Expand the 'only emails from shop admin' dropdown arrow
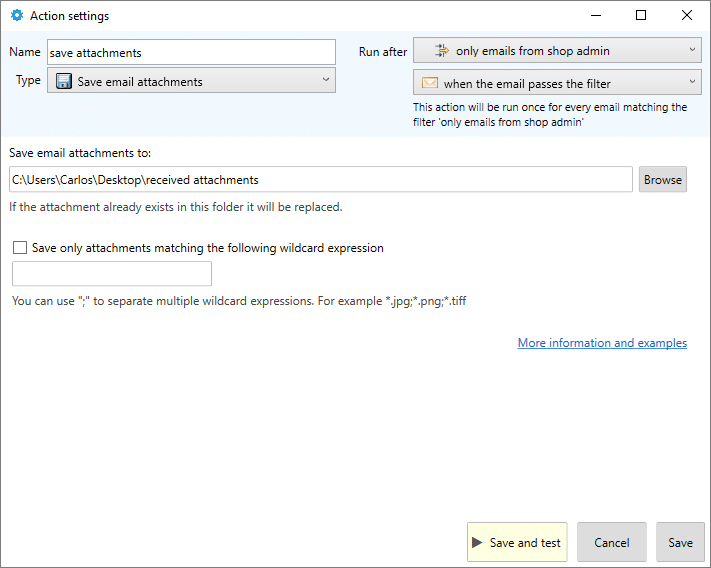The height and width of the screenshot is (568, 711). tap(692, 49)
